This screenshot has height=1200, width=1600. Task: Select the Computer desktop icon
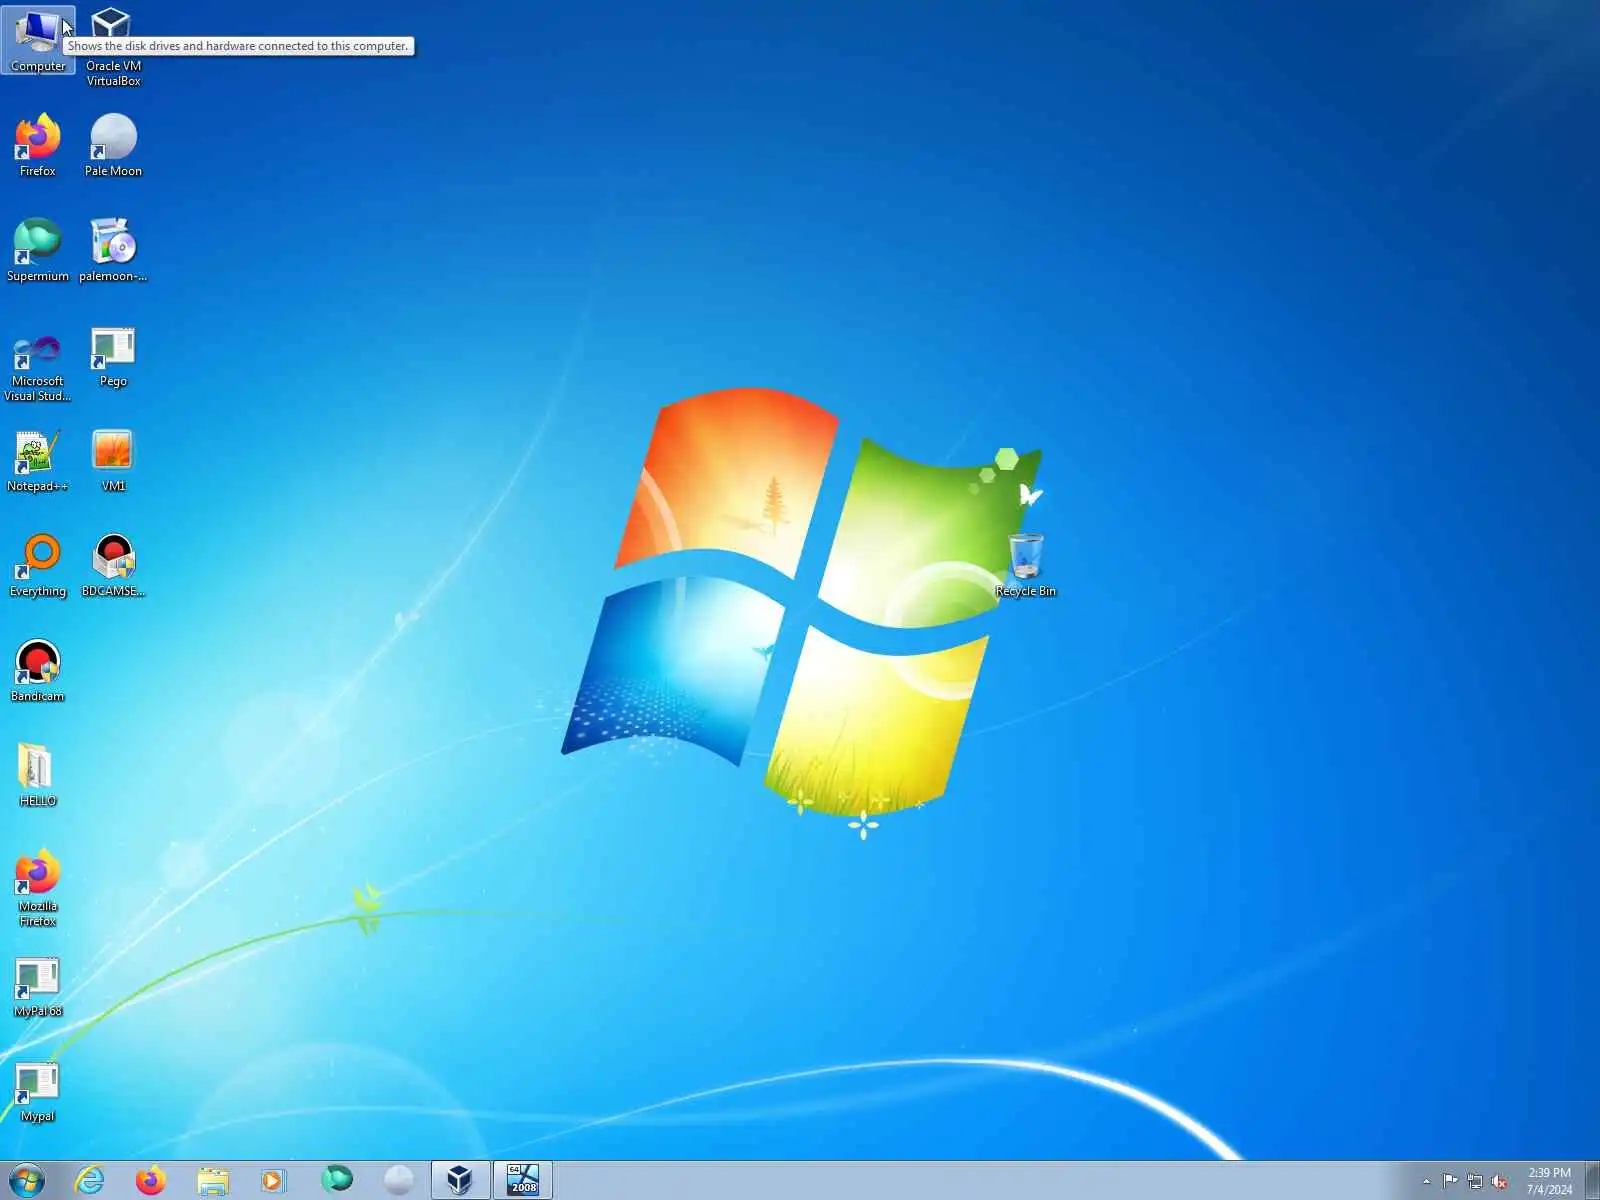[x=38, y=40]
